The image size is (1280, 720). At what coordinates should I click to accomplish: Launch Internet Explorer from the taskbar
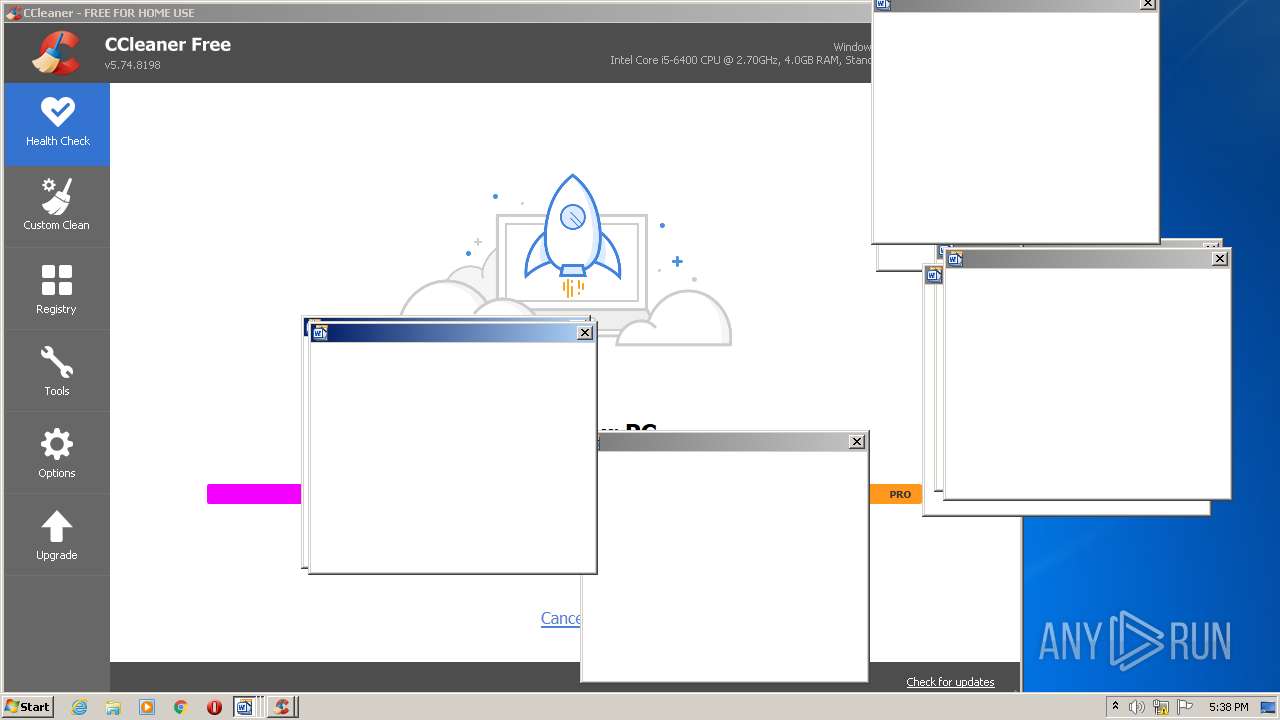point(80,707)
